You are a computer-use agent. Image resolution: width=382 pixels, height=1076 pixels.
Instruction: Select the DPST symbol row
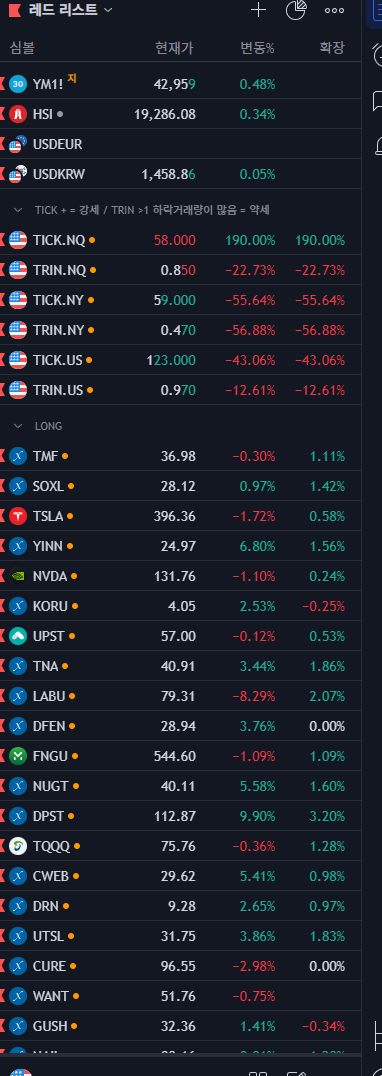pyautogui.click(x=180, y=816)
